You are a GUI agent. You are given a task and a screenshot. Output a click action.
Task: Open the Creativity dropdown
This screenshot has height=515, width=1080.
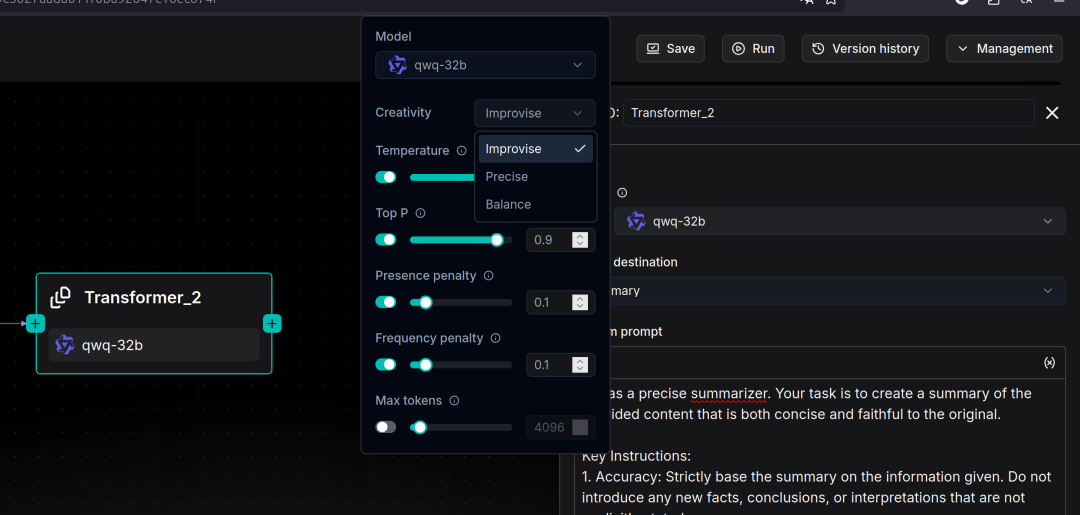pyautogui.click(x=534, y=114)
